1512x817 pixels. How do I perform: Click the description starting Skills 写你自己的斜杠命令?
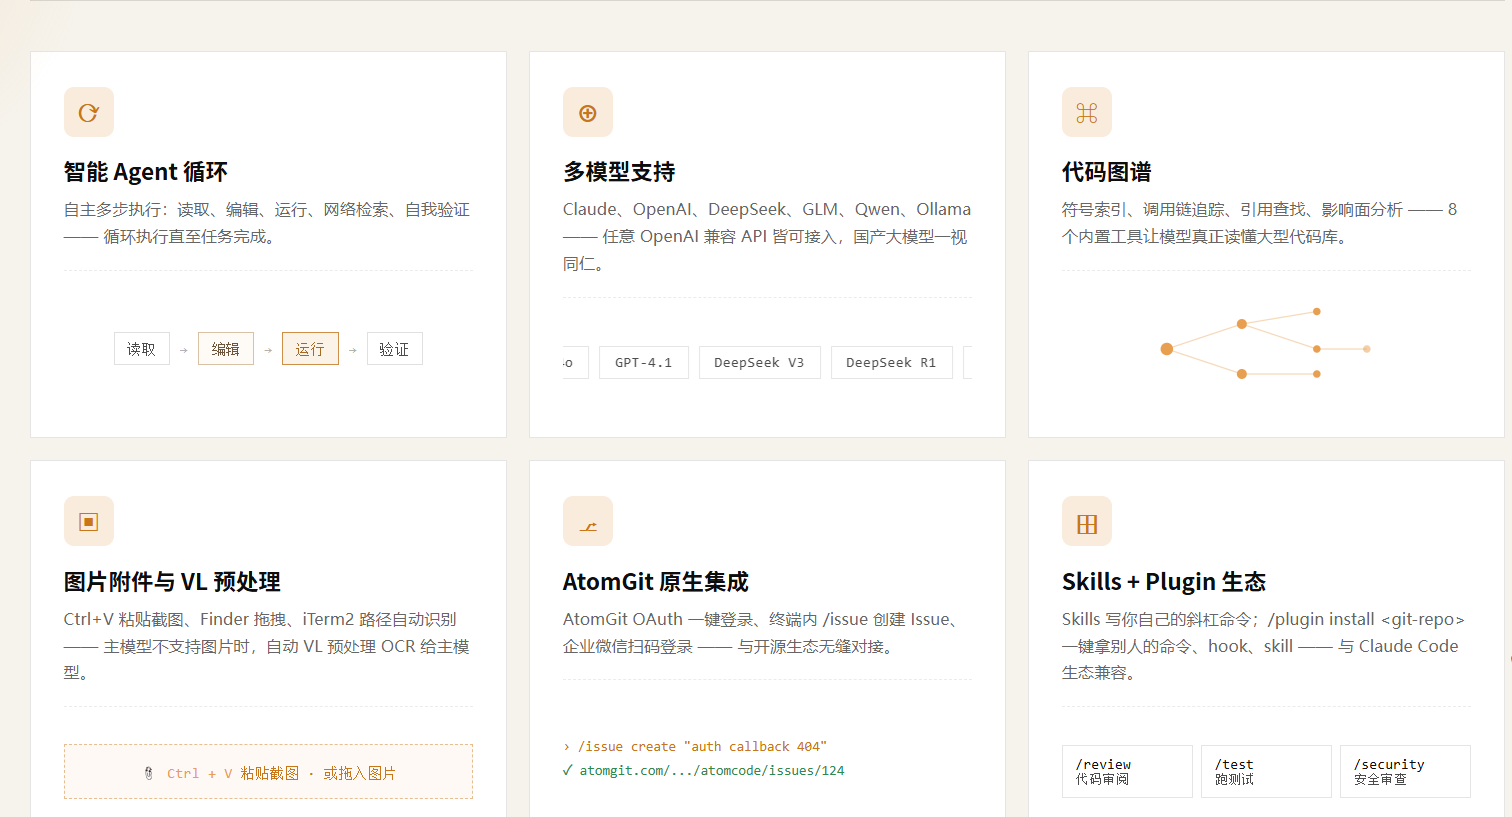(1264, 646)
